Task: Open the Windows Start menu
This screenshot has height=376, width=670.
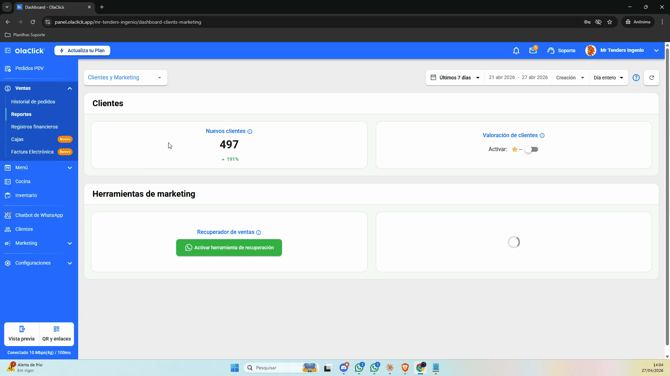Action: click(x=235, y=368)
